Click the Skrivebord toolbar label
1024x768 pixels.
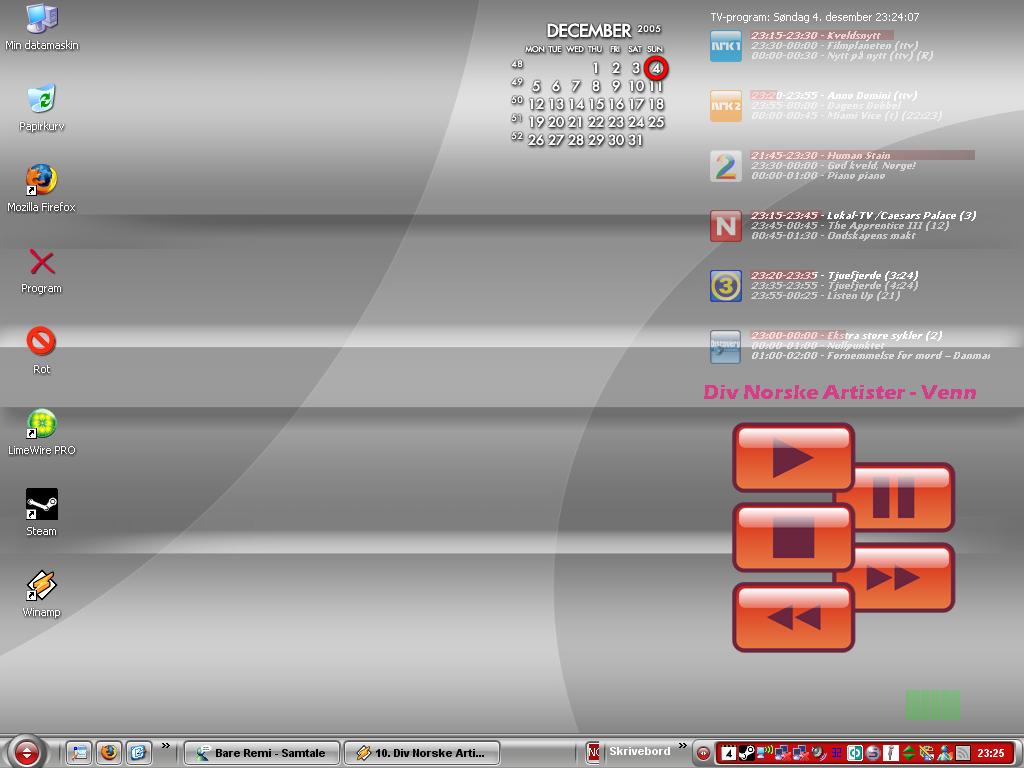point(640,751)
